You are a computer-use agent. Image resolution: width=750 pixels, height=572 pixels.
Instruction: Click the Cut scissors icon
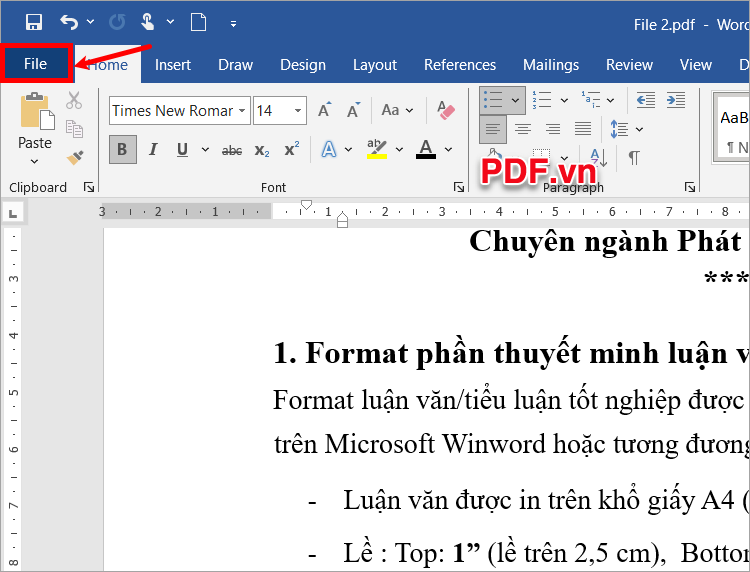pos(74,100)
